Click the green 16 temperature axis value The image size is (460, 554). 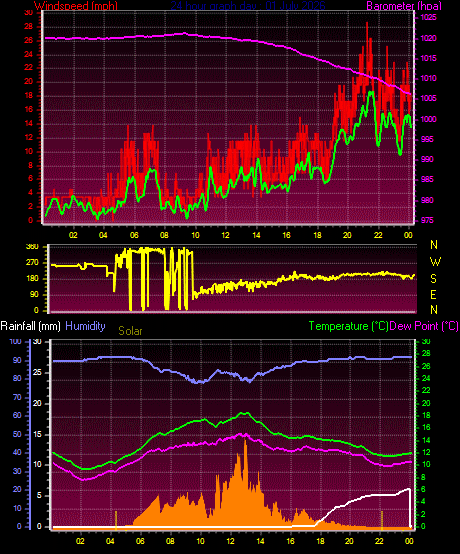click(x=426, y=428)
